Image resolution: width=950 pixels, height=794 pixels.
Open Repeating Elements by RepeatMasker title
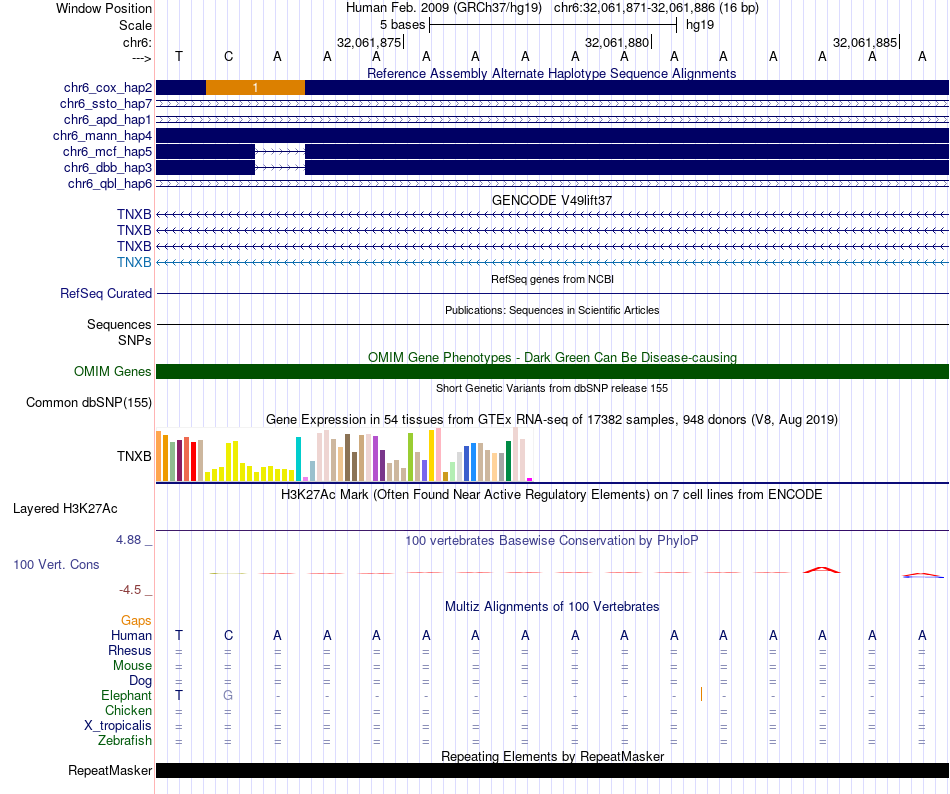pos(553,756)
